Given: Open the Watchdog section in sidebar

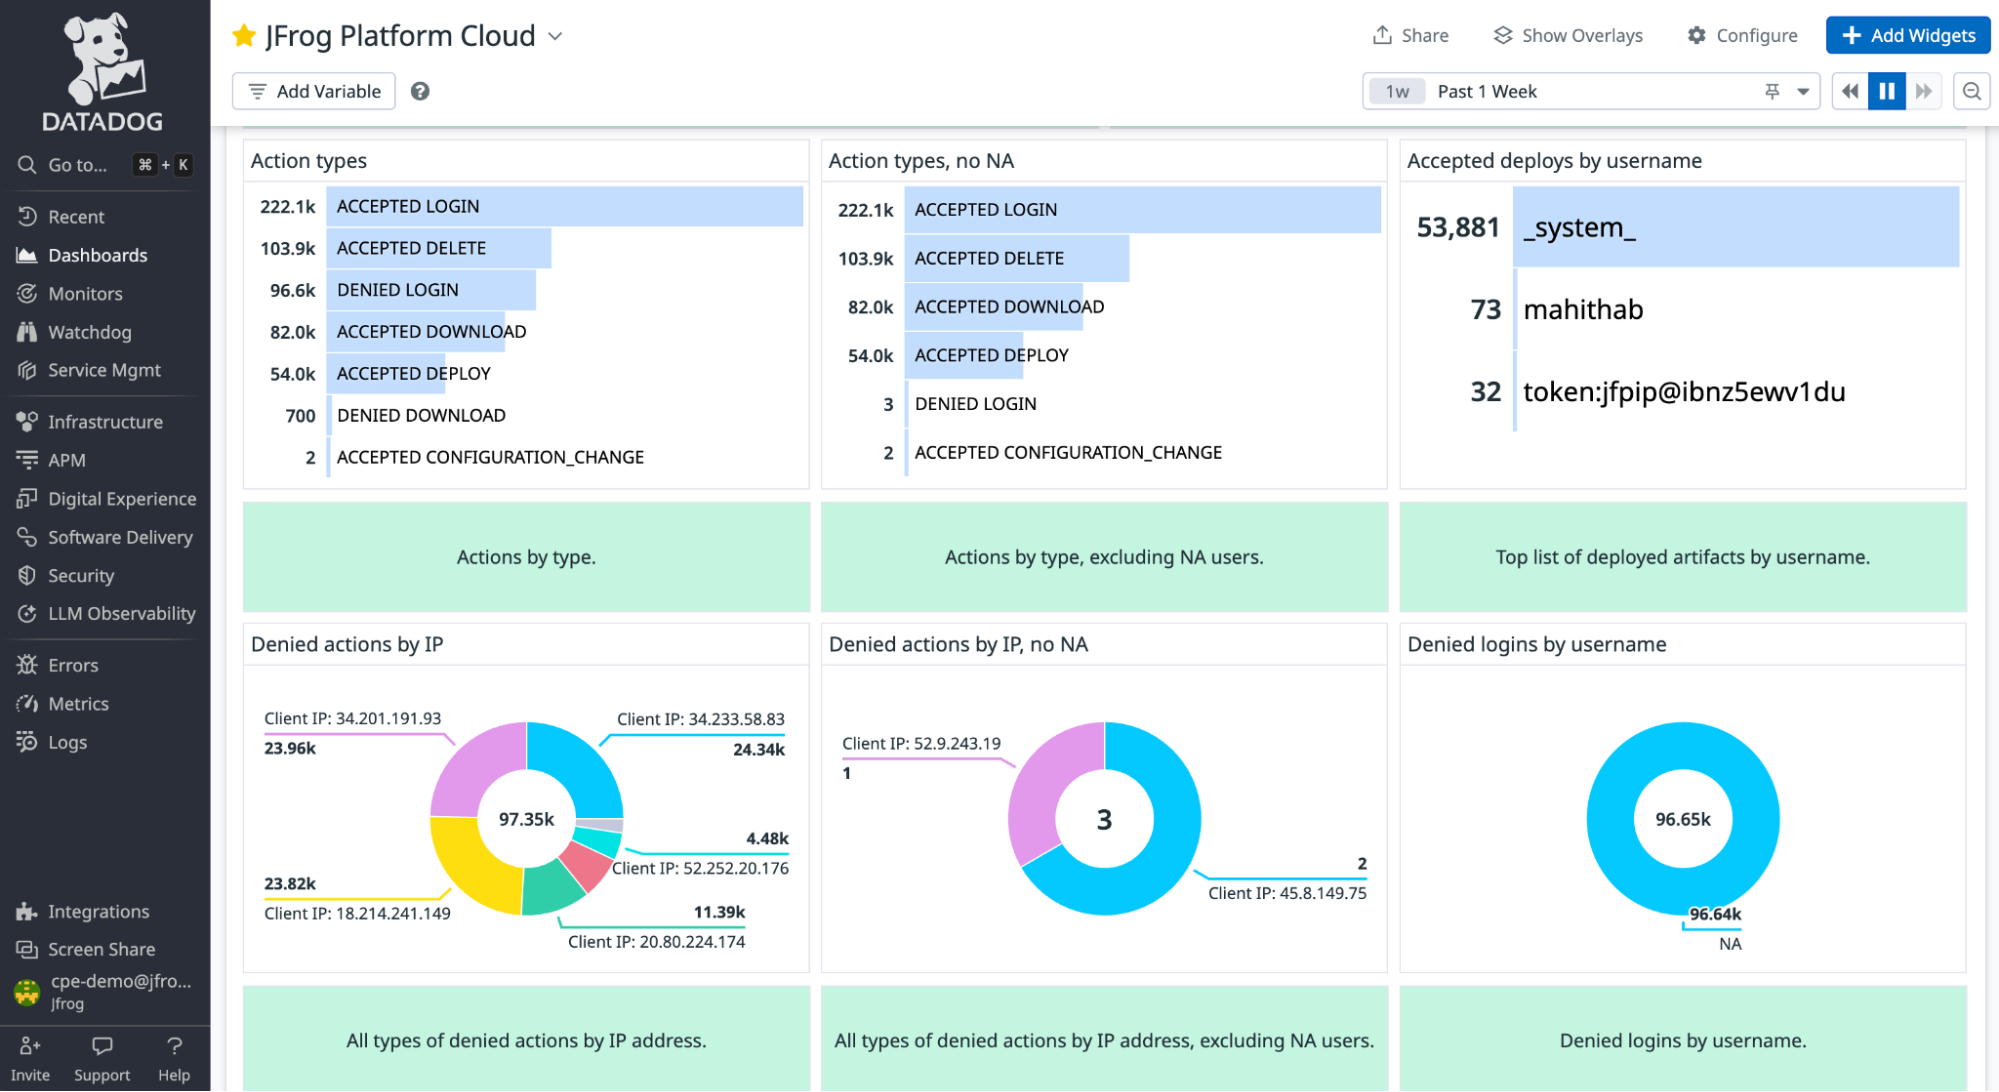Looking at the screenshot, I should (89, 331).
